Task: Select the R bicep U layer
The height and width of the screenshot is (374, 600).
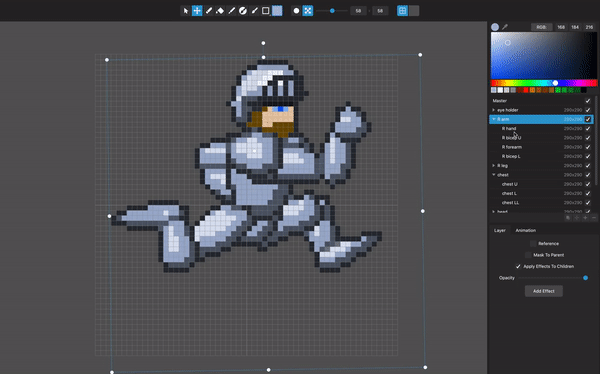Action: tap(541, 138)
